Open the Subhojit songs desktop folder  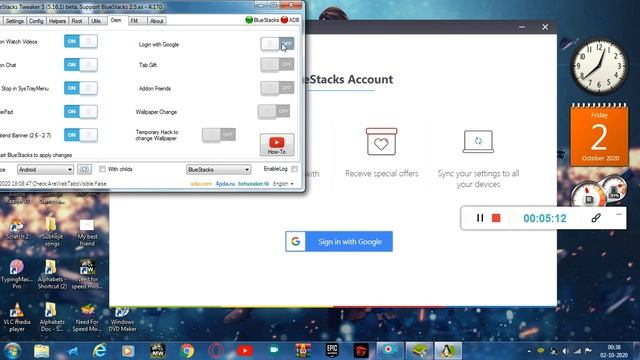52,231
